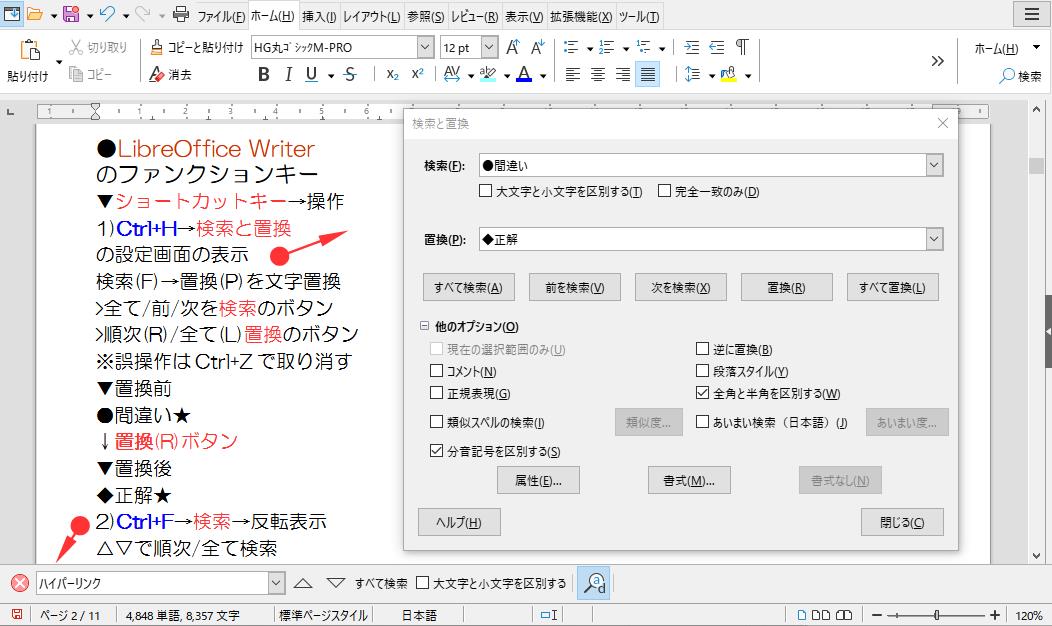Click the すべて検索 button in the dialog
Viewport: 1052px width, 626px height.
tap(468, 287)
